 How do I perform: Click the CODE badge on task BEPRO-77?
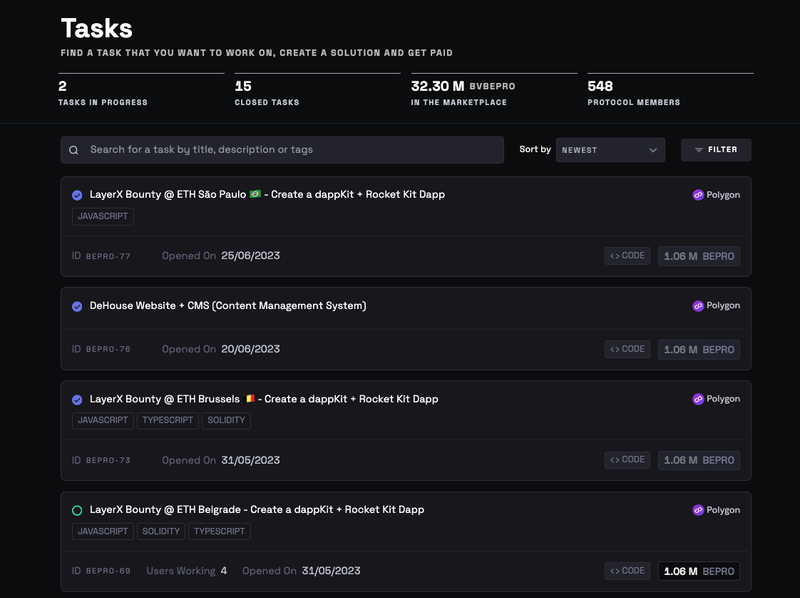627,256
